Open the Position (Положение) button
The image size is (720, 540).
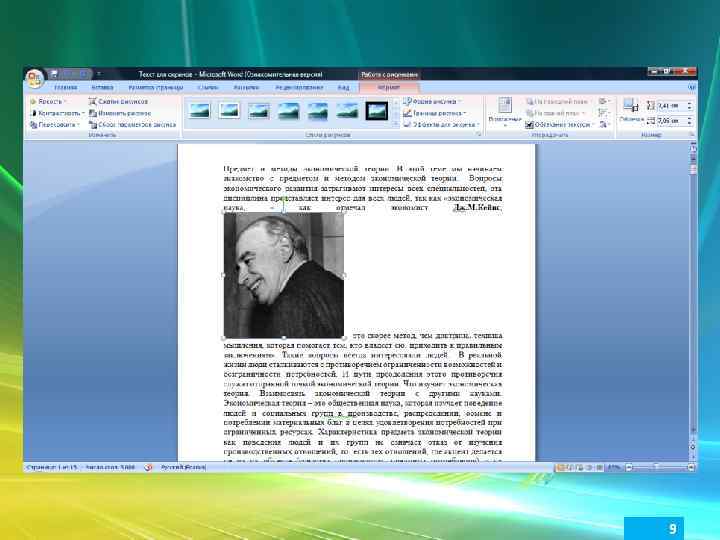pos(505,112)
